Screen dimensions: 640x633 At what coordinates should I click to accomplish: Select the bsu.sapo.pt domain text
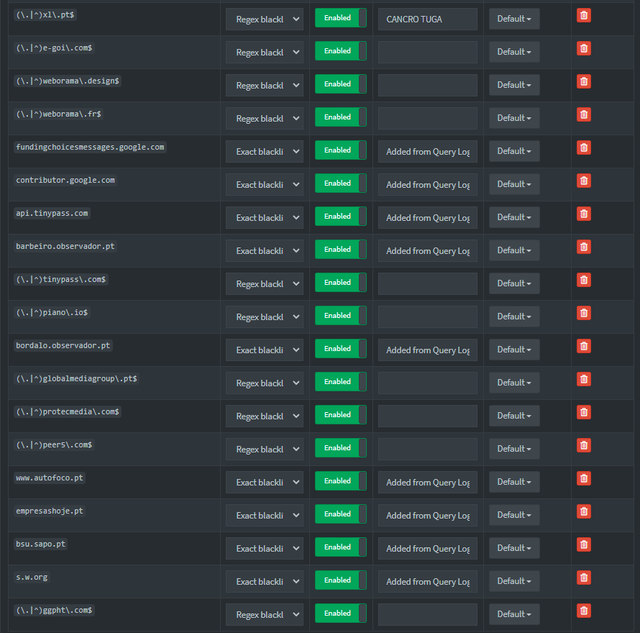40,544
